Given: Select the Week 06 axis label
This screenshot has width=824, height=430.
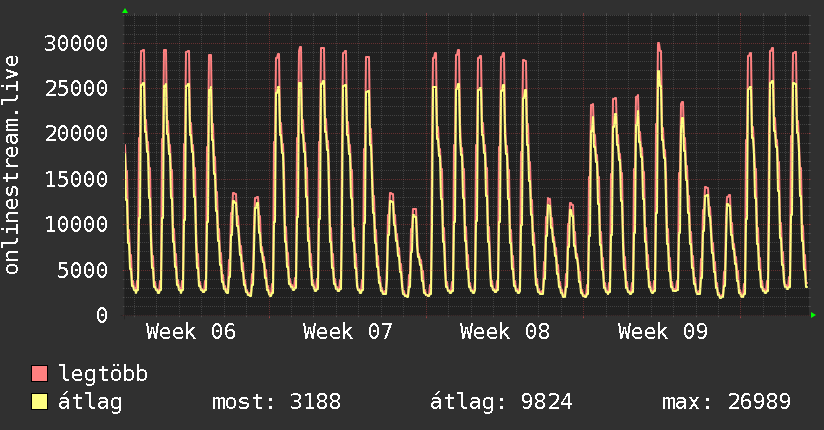Looking at the screenshot, I should [191, 331].
